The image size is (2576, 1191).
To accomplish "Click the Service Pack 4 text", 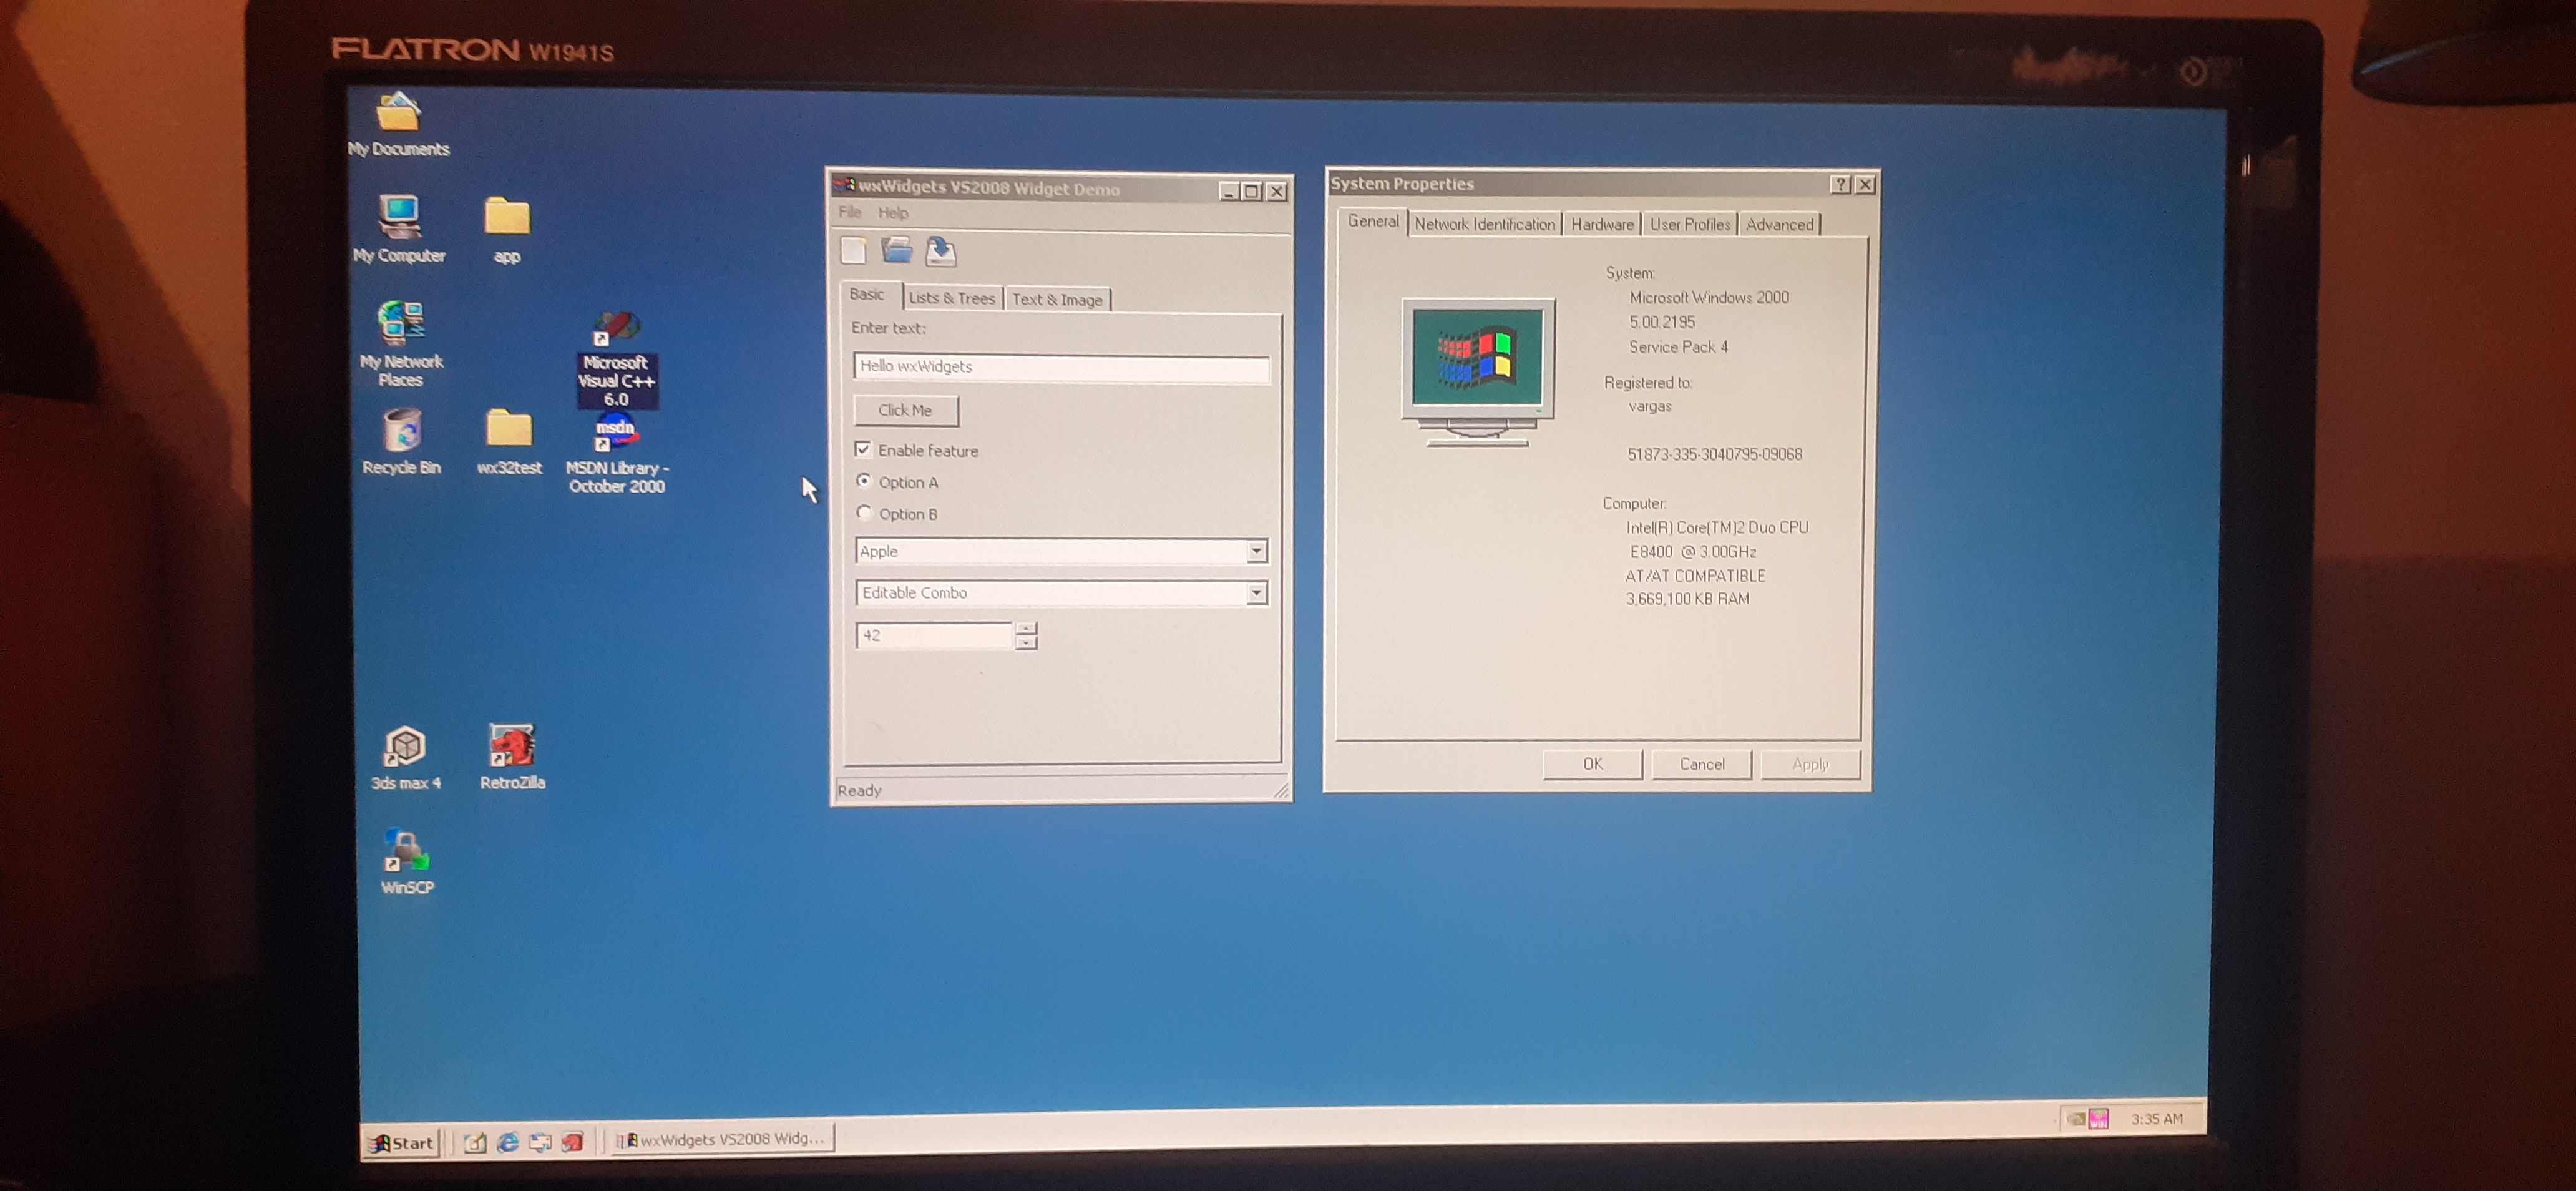I will coord(1678,347).
